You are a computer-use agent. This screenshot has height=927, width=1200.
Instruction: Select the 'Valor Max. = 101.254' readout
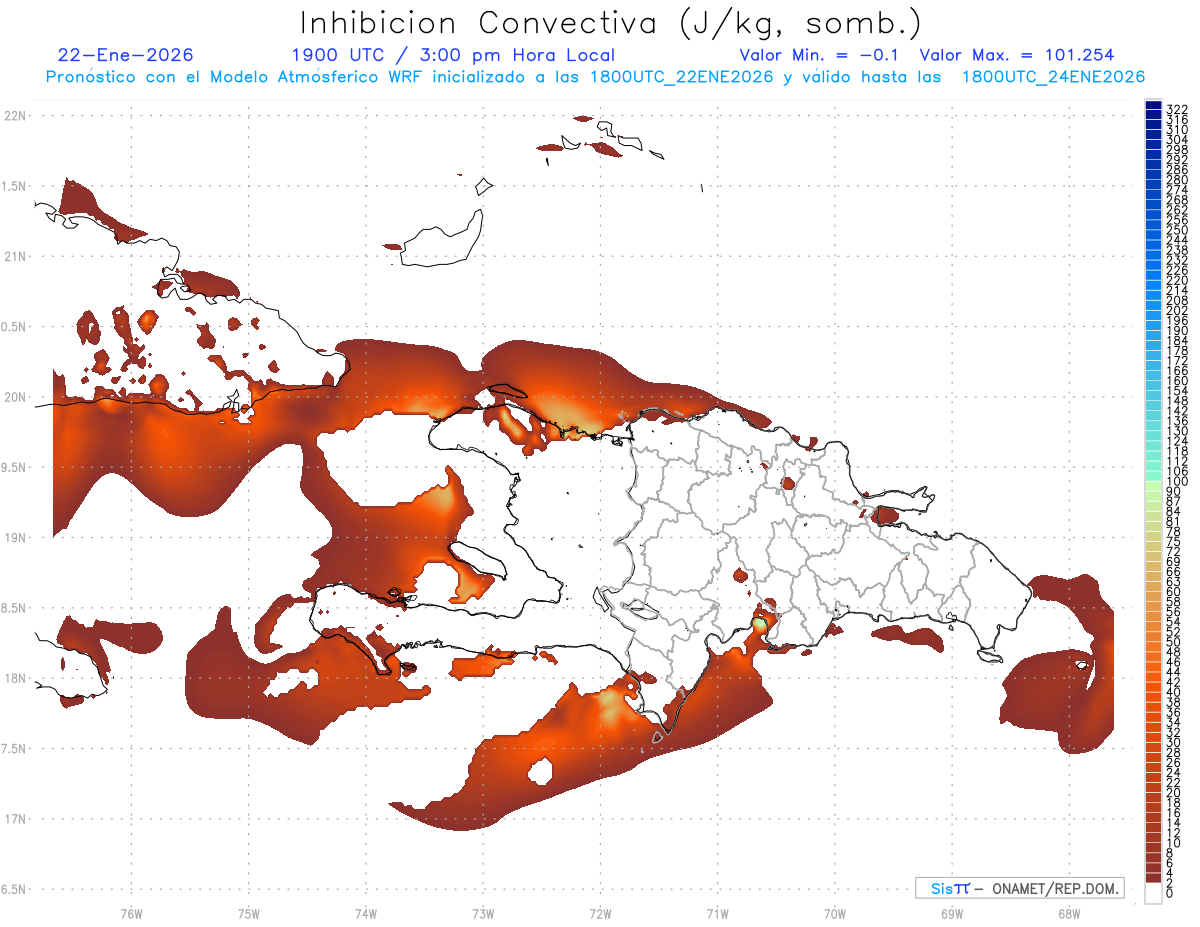[x=1017, y=55]
